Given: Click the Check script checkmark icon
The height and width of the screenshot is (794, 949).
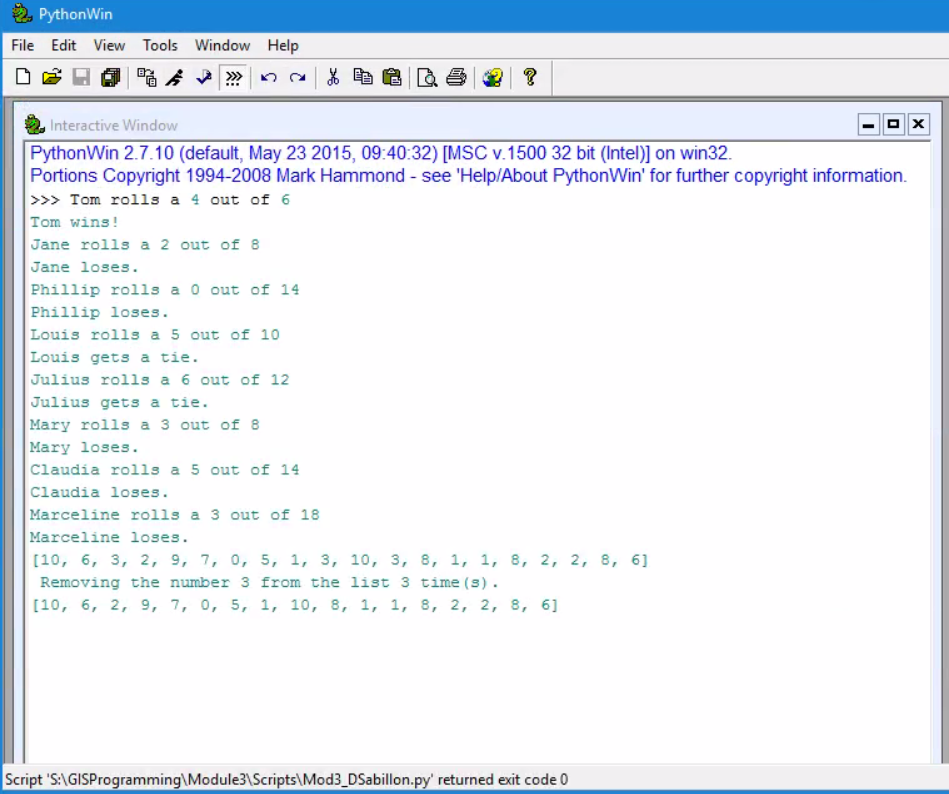Looking at the screenshot, I should point(204,77).
